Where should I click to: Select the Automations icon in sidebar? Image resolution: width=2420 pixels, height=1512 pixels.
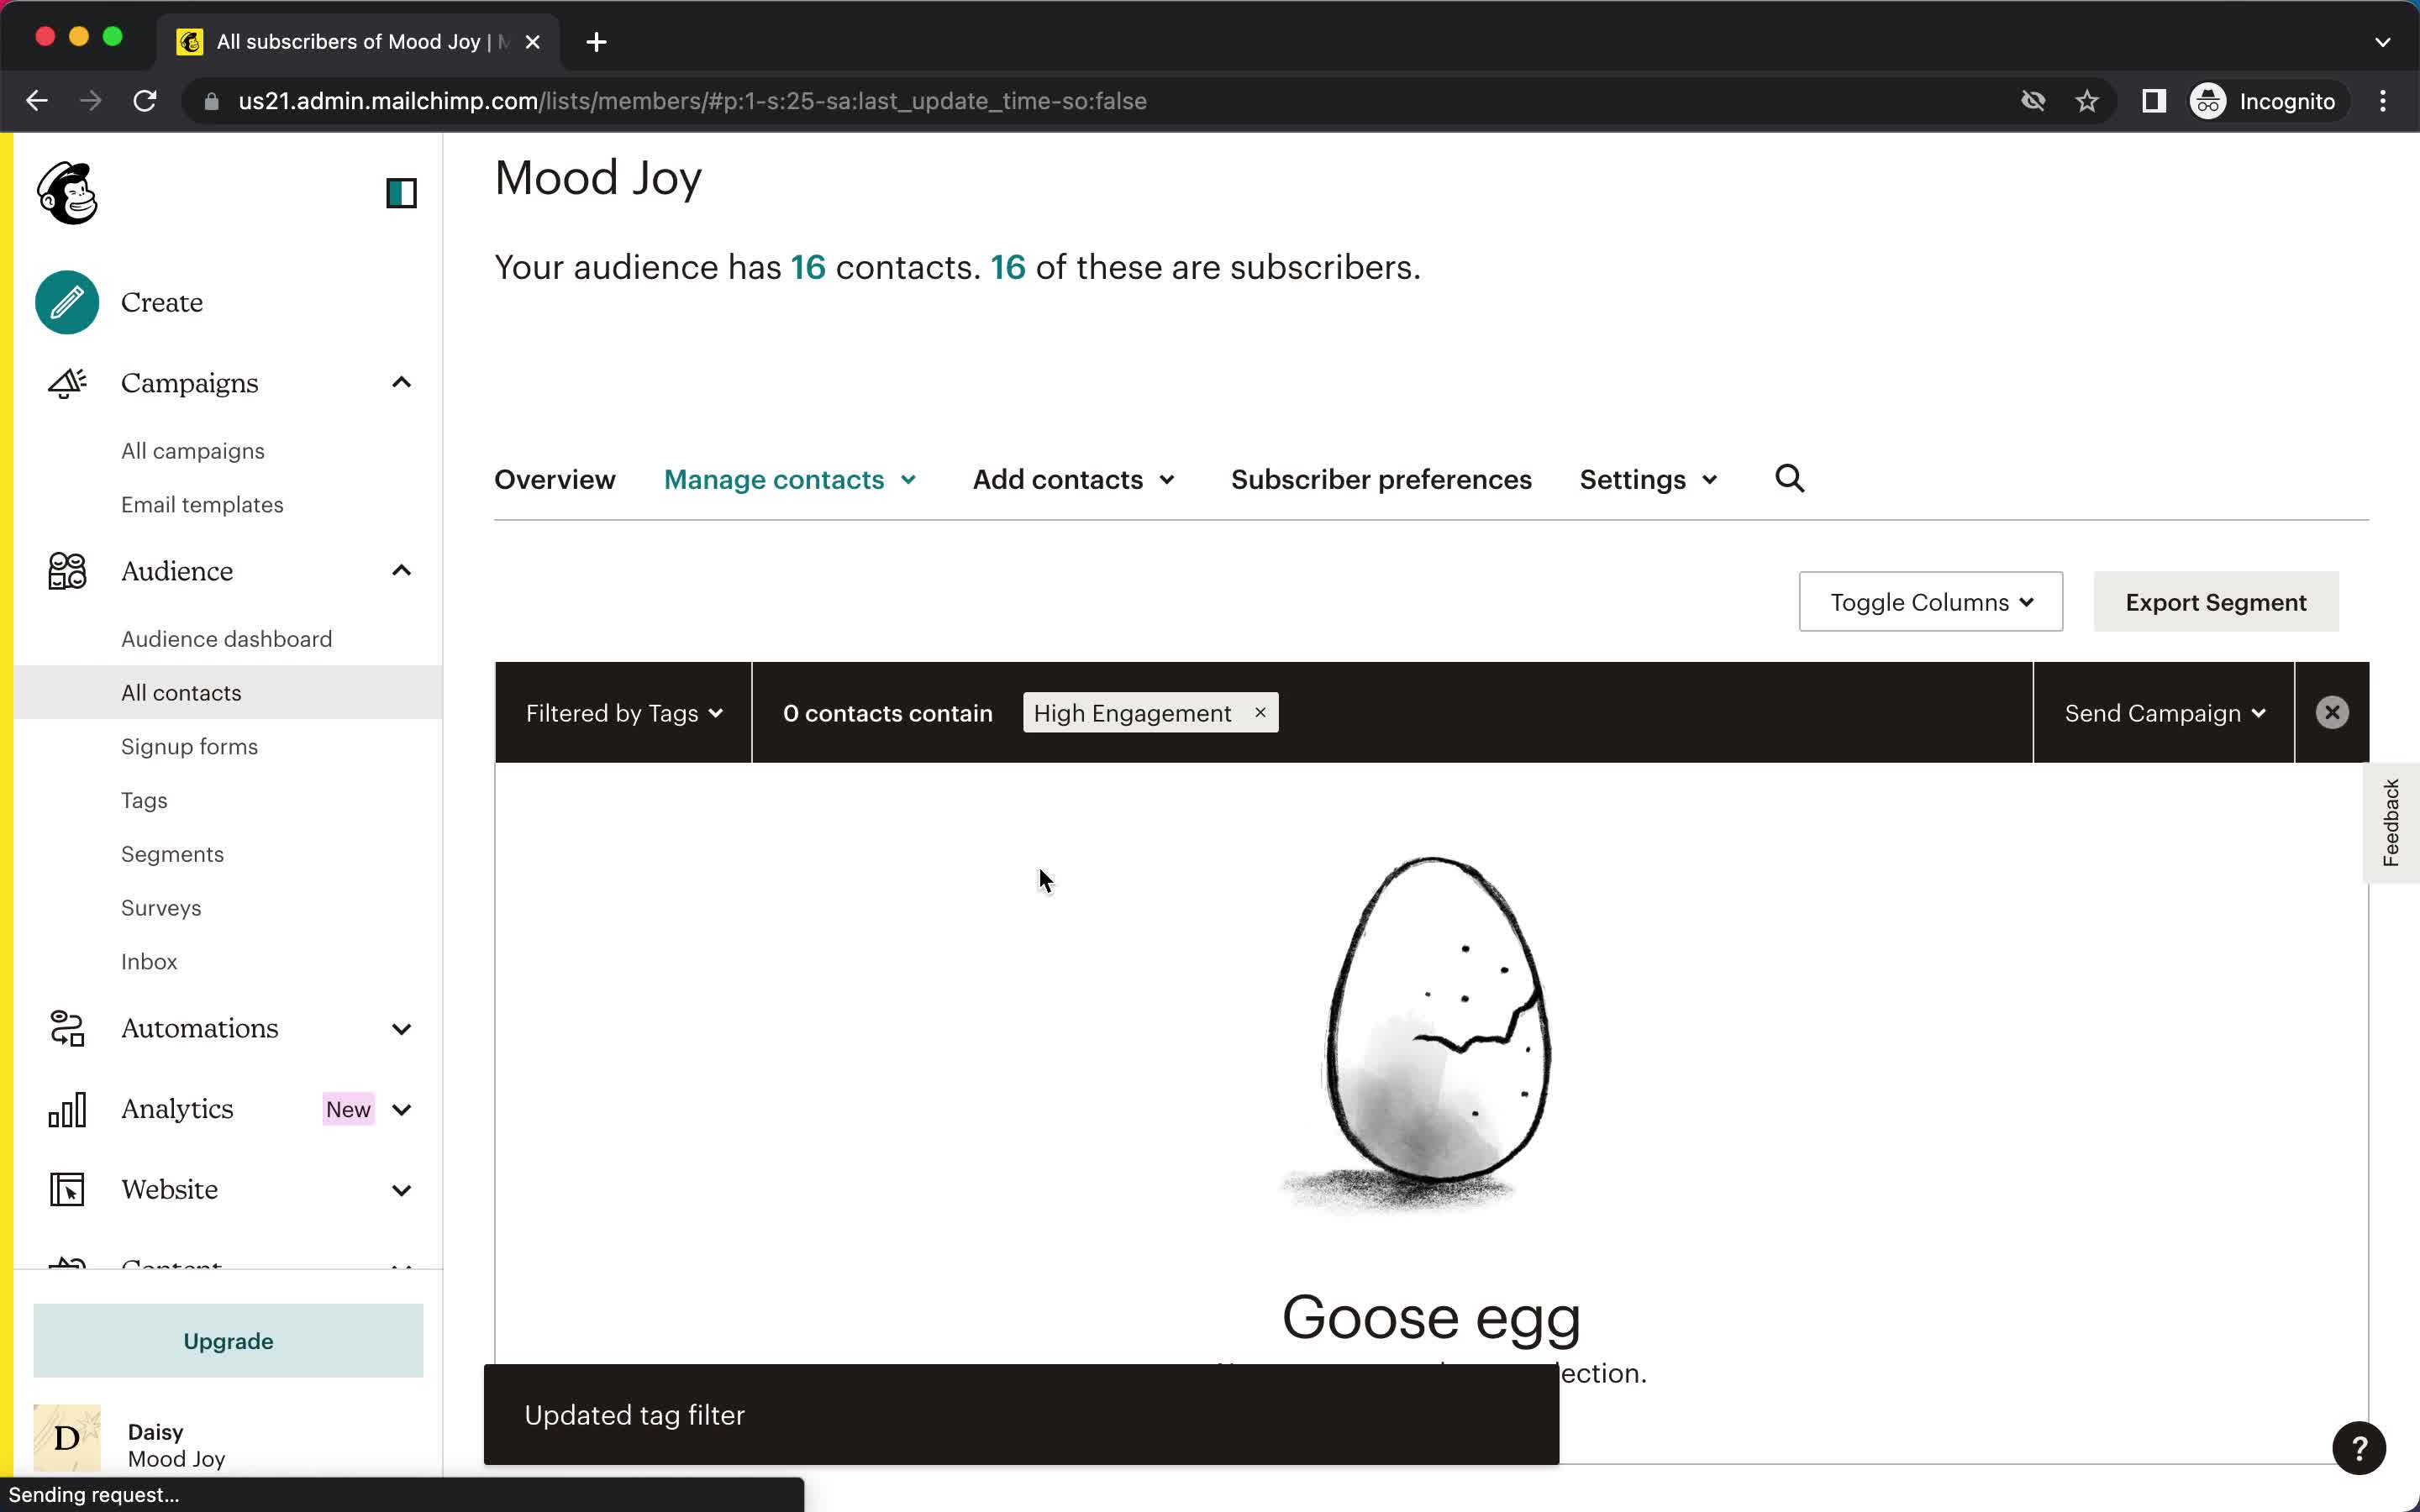pyautogui.click(x=66, y=1028)
